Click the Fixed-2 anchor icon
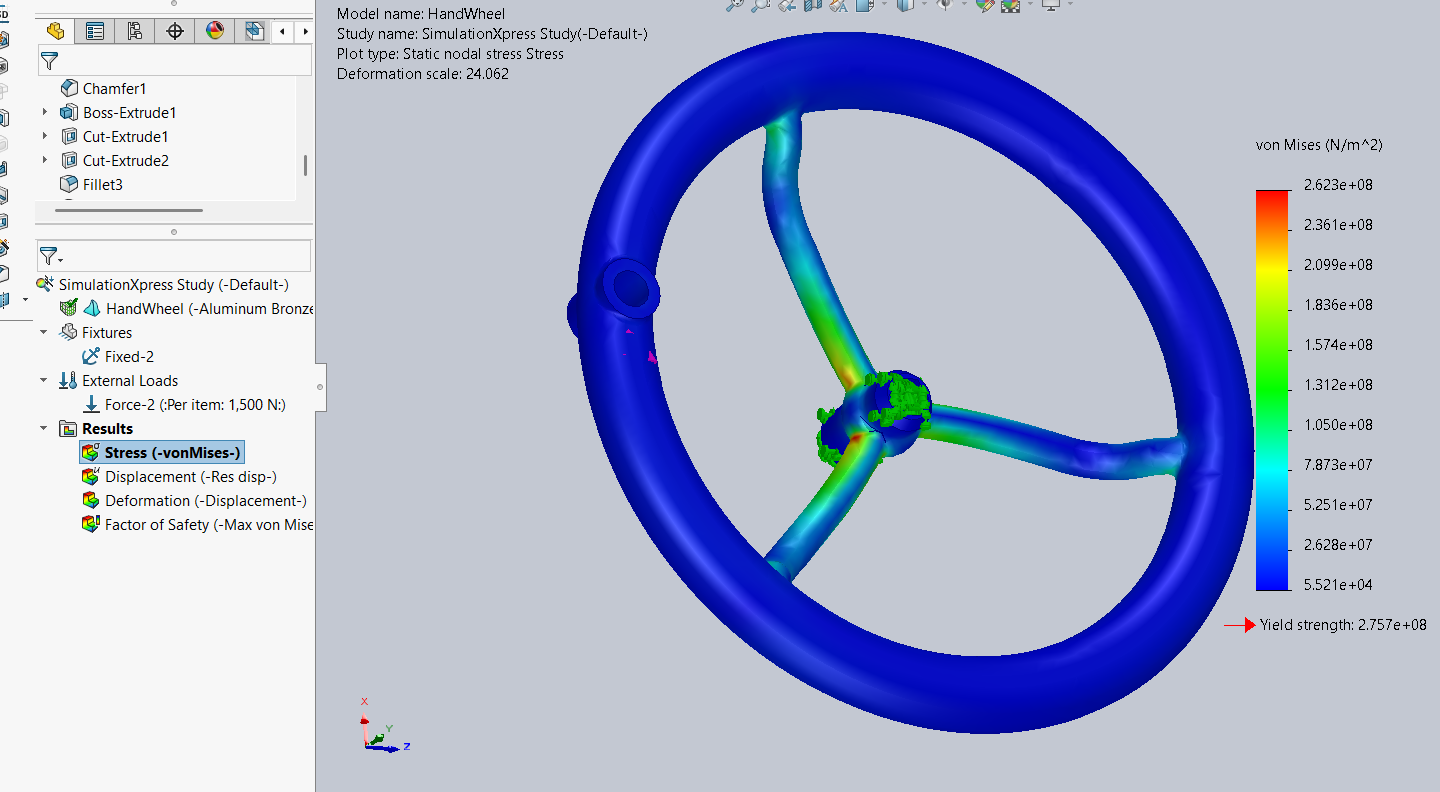Viewport: 1440px width, 792px height. point(90,356)
